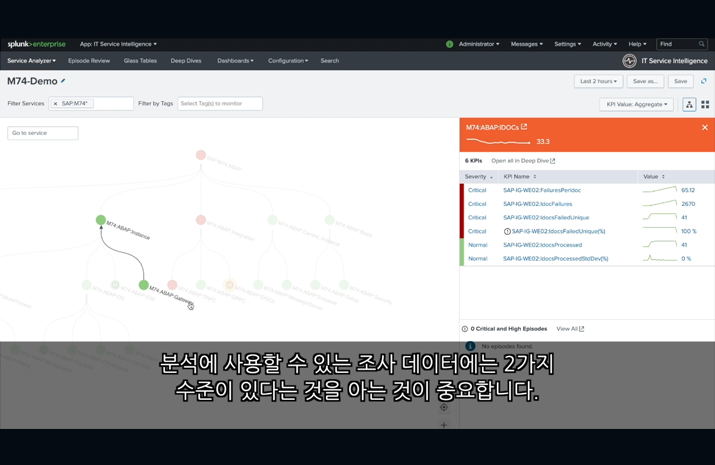Select the M74:ABAP:Gateway green node
Screen dimensions: 715x465
[x=144, y=285]
